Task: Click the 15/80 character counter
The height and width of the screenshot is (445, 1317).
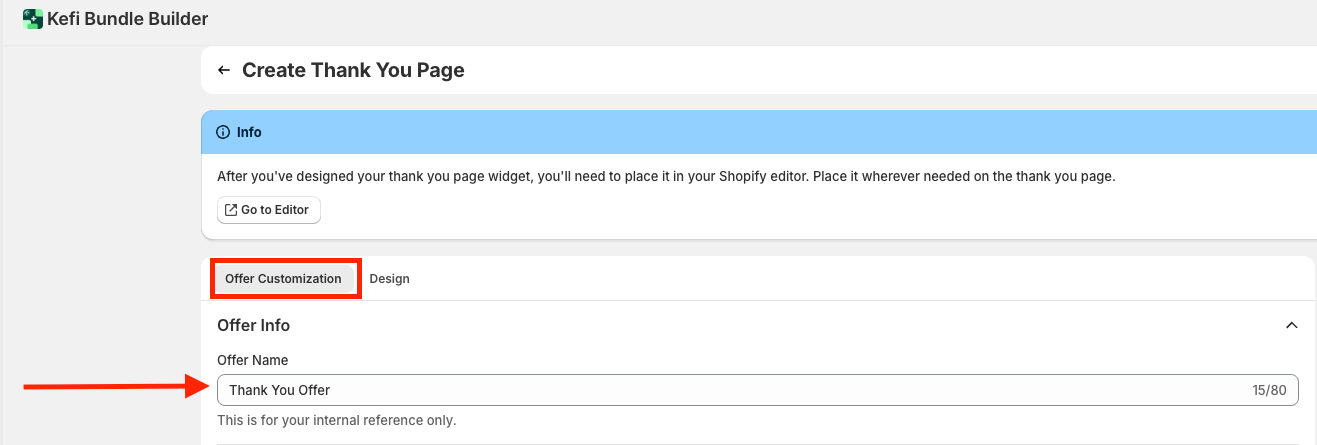Action: pos(1269,390)
